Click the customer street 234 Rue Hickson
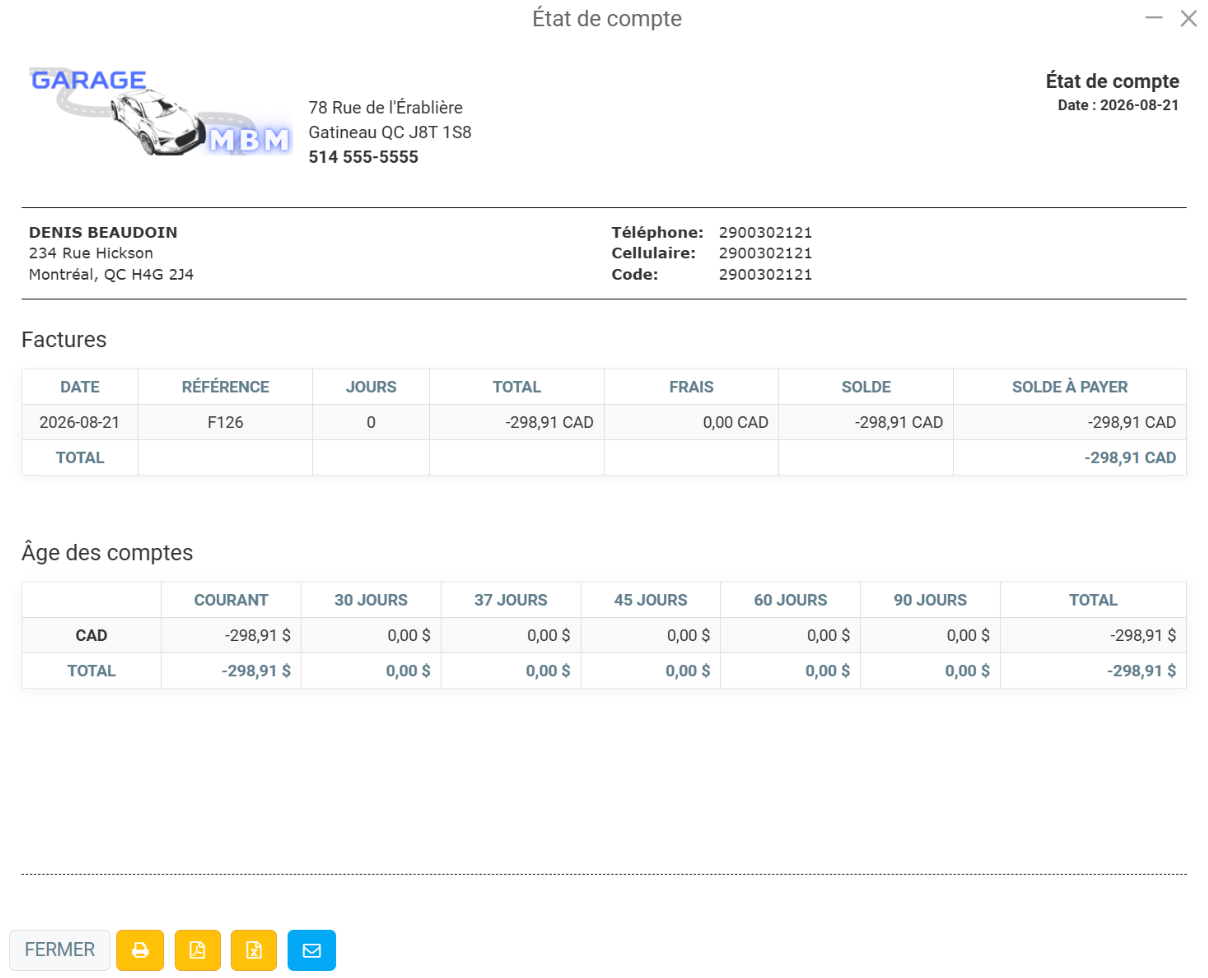Screen dimensions: 1208x978 (91, 253)
